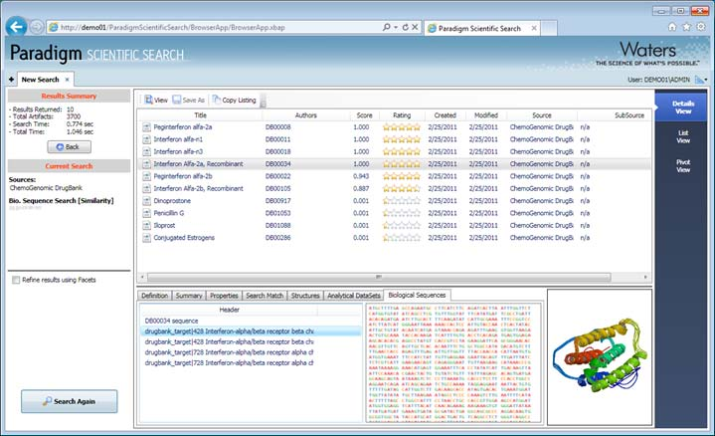Click the search magnifier in address bar
The image size is (715, 436).
(386, 27)
